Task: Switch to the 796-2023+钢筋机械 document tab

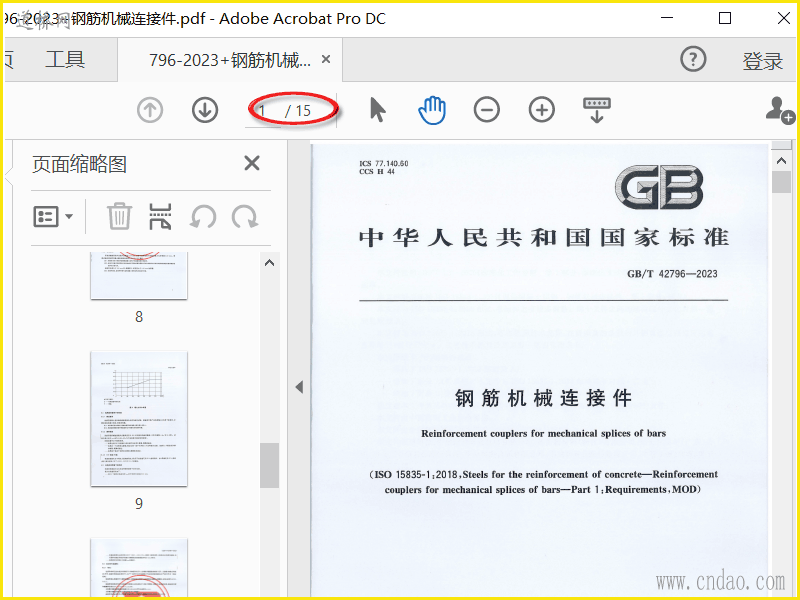Action: click(230, 60)
